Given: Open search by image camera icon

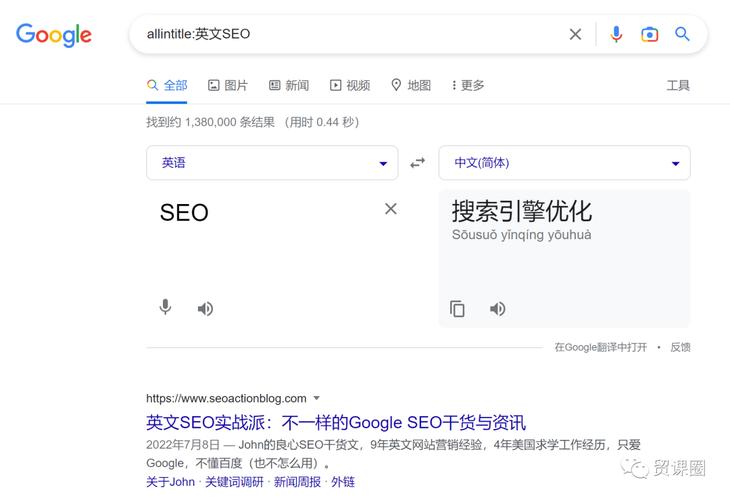Looking at the screenshot, I should coord(649,34).
